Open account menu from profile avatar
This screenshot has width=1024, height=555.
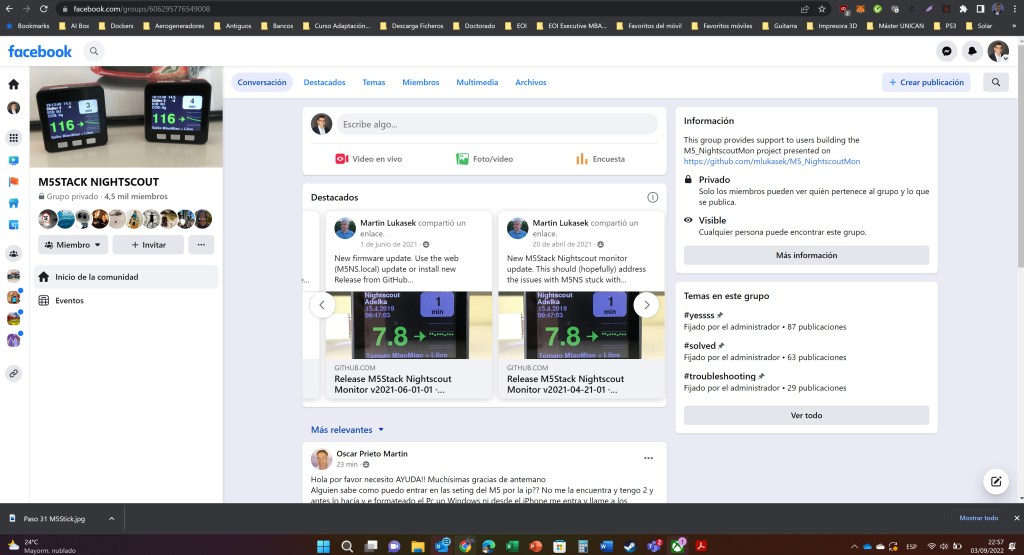tap(998, 51)
